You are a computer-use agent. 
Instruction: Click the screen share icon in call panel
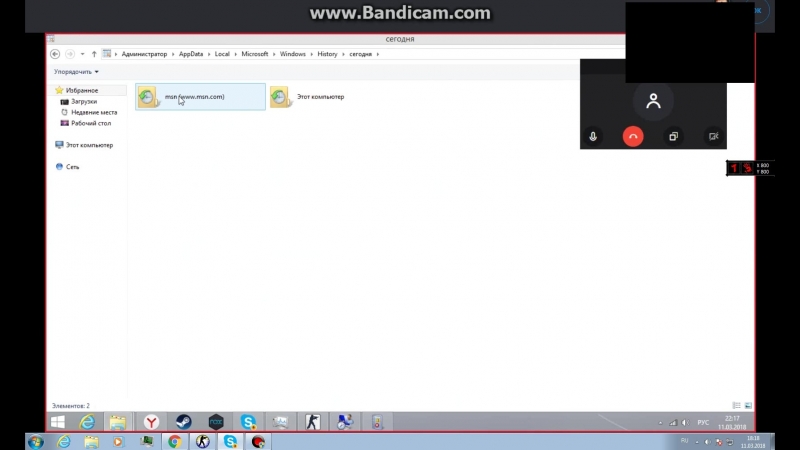673,136
